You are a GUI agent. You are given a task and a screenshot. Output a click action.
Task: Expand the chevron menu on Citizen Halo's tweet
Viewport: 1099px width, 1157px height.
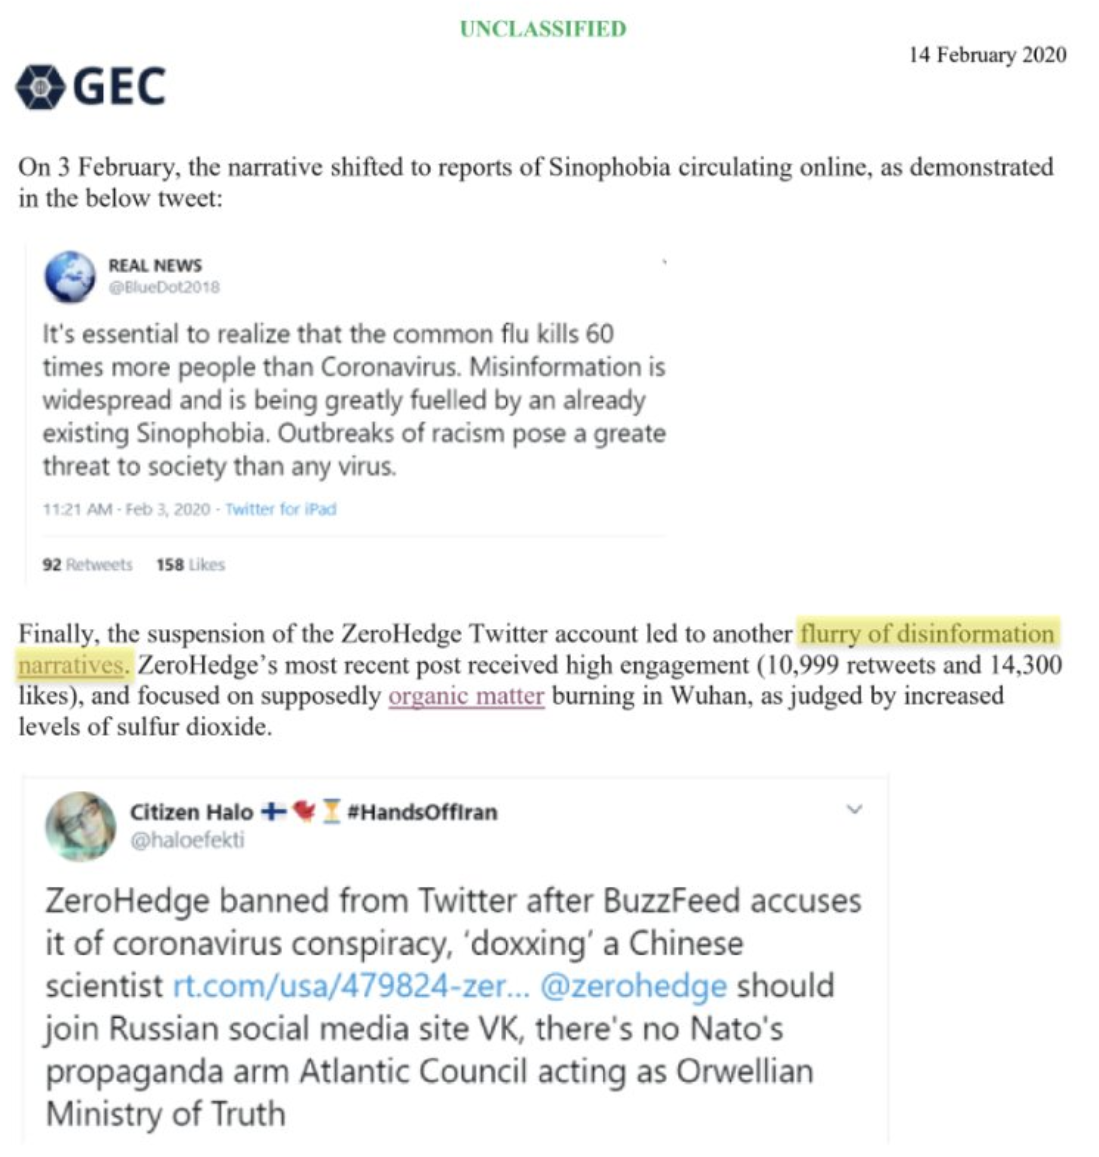point(854,809)
